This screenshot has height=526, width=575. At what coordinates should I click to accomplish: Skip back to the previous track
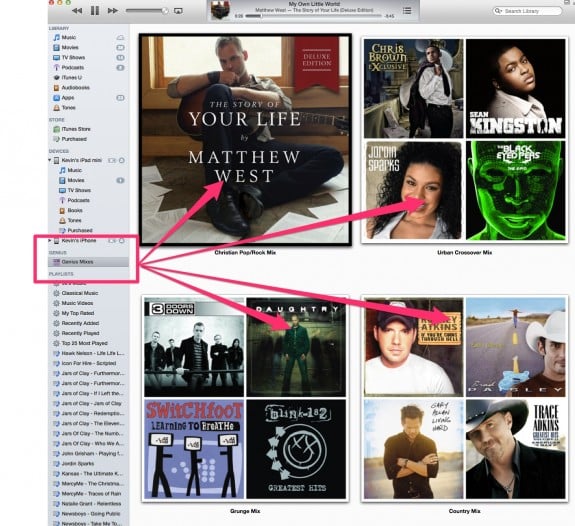77,11
